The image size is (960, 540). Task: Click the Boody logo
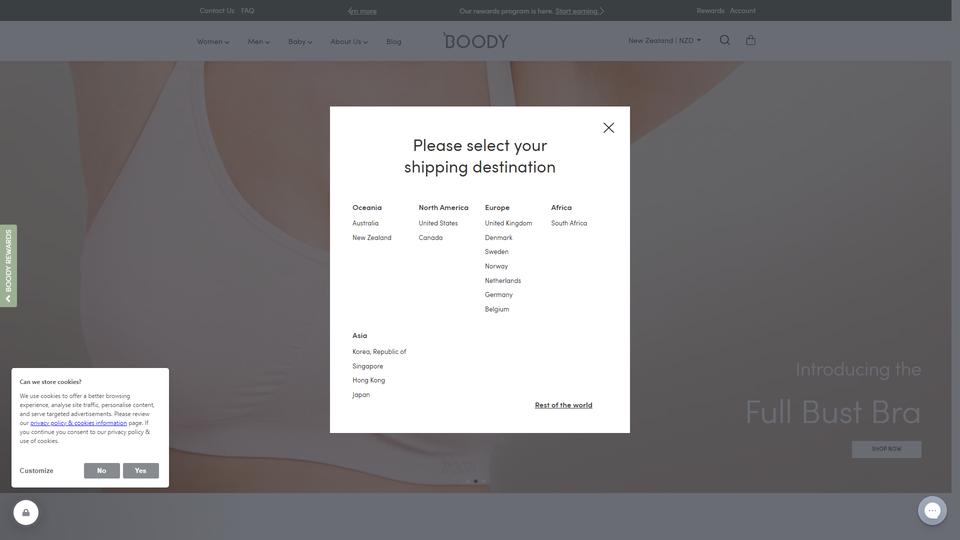pos(476,41)
